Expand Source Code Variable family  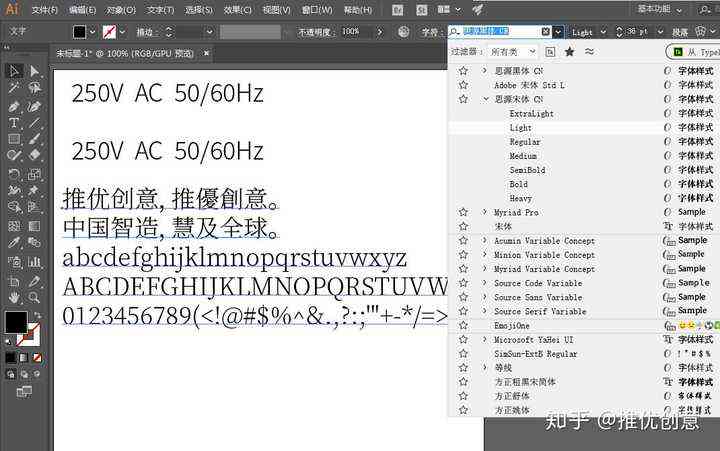coord(485,283)
